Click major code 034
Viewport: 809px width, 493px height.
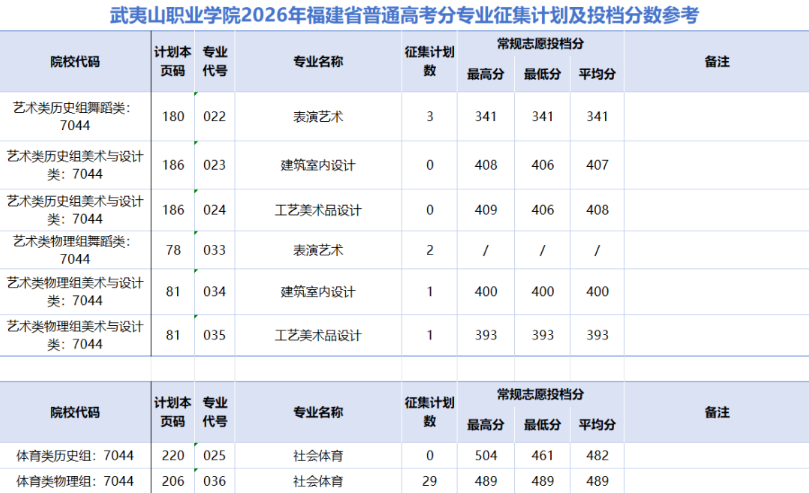(215, 291)
